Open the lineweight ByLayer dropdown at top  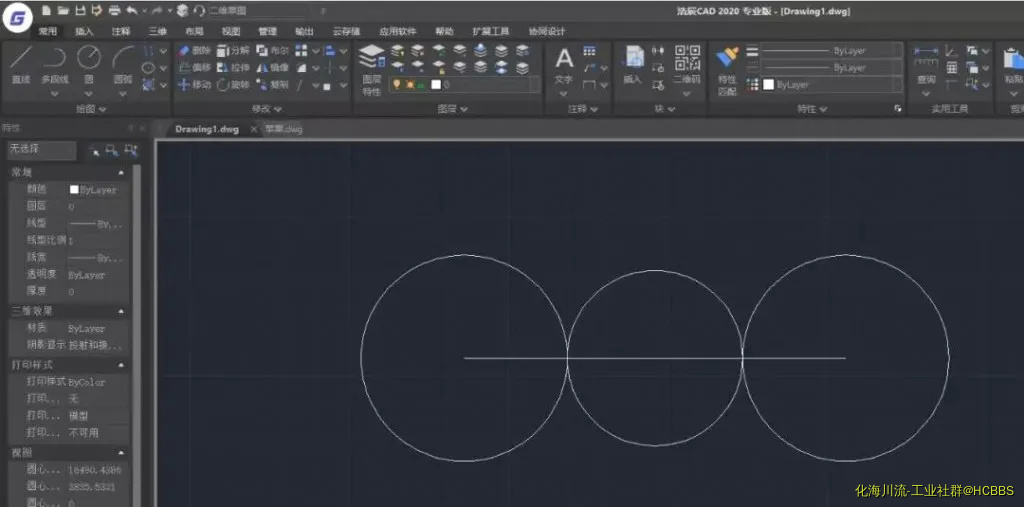click(x=832, y=50)
